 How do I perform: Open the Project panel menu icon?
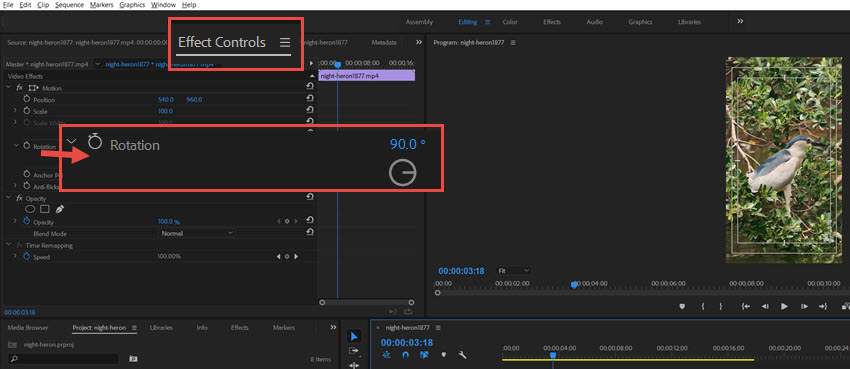(134, 328)
